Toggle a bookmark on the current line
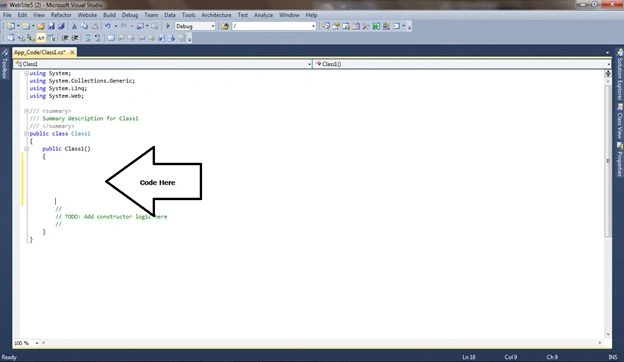624x362 pixels. [x=111, y=38]
